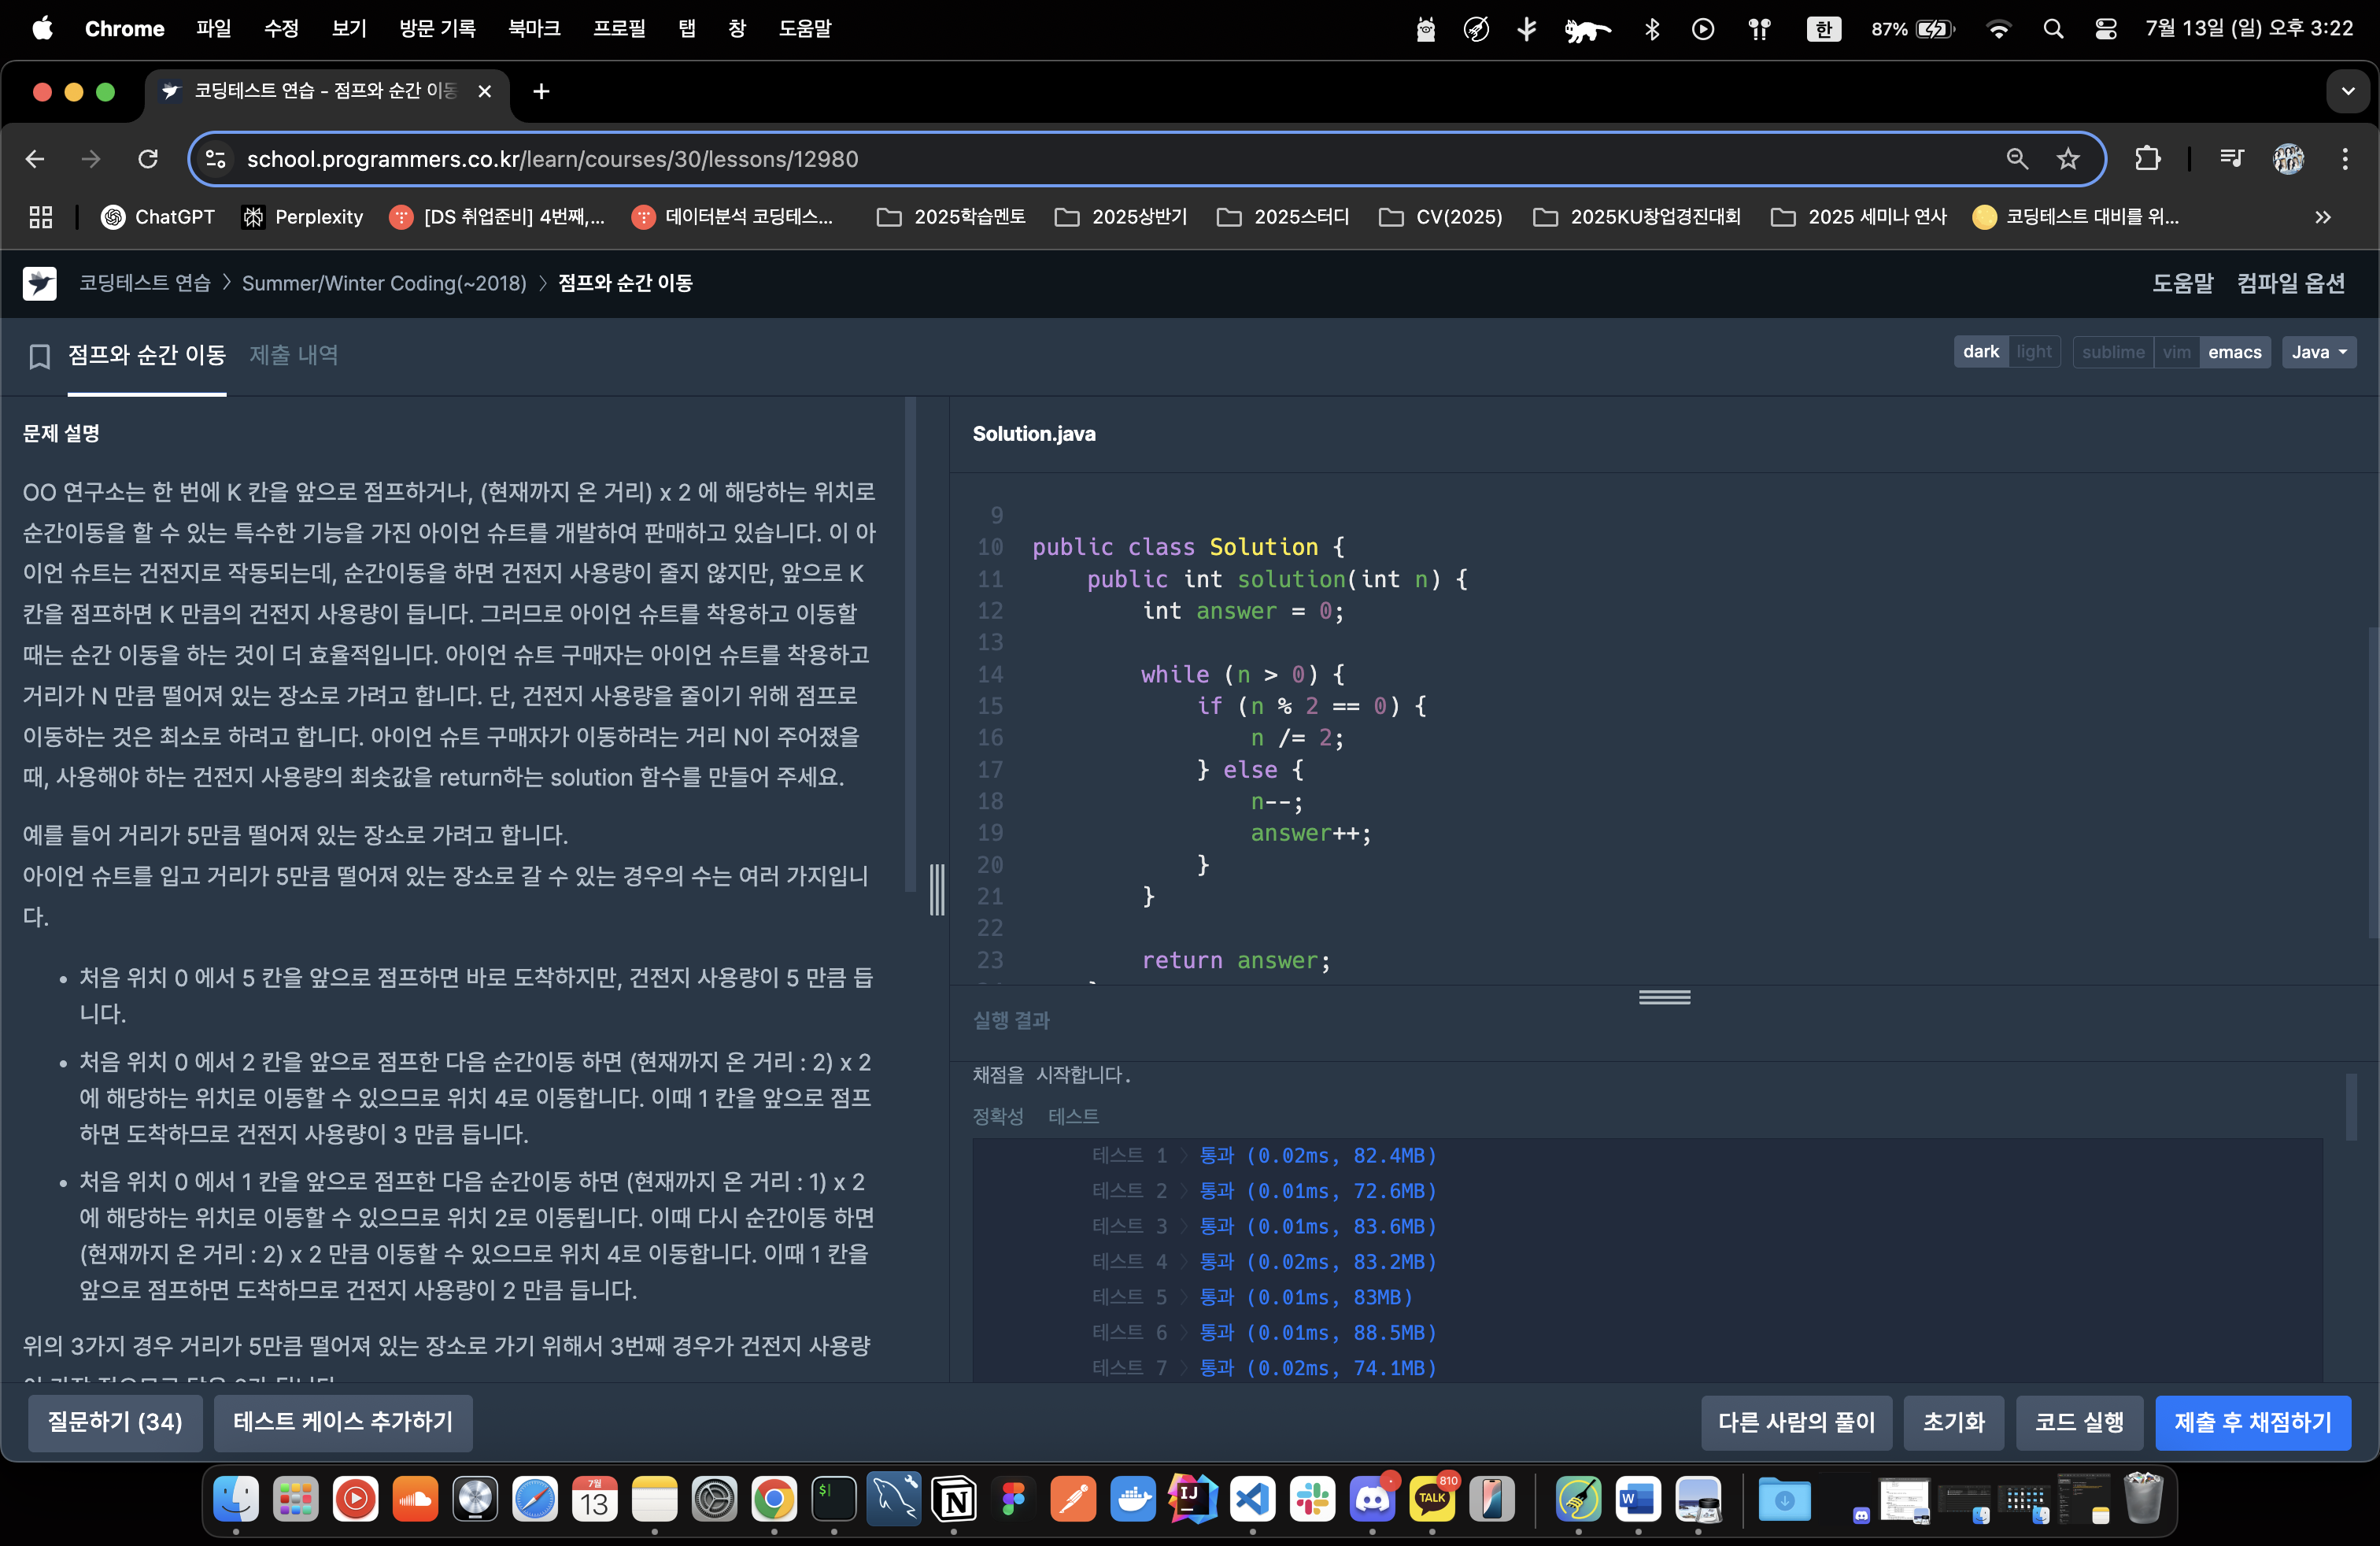
Task: Open Figma from the Dock
Action: (1014, 1499)
